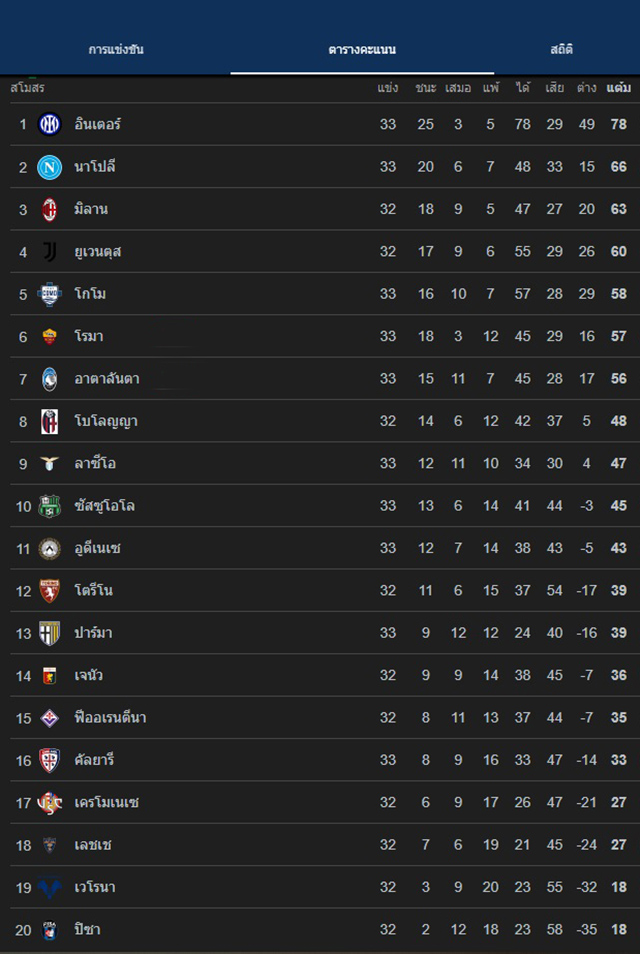Open the โรมา team link

point(91,337)
